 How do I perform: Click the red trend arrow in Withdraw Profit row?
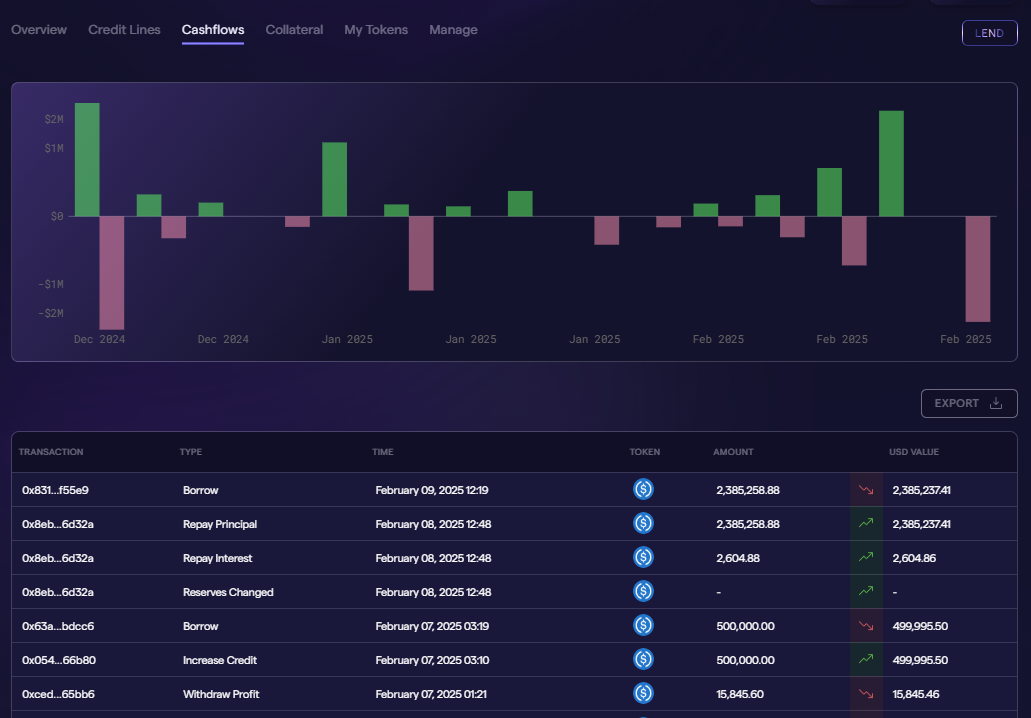865,694
